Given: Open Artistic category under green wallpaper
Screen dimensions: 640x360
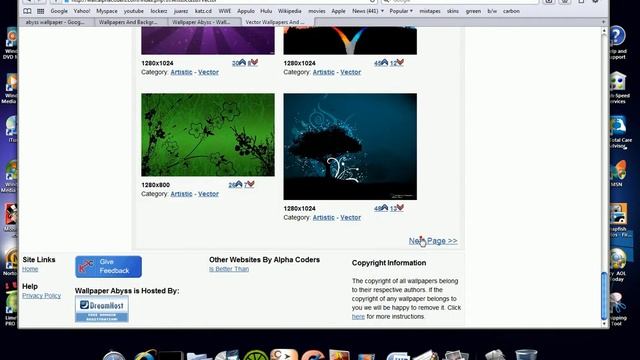Looking at the screenshot, I should [181, 194].
